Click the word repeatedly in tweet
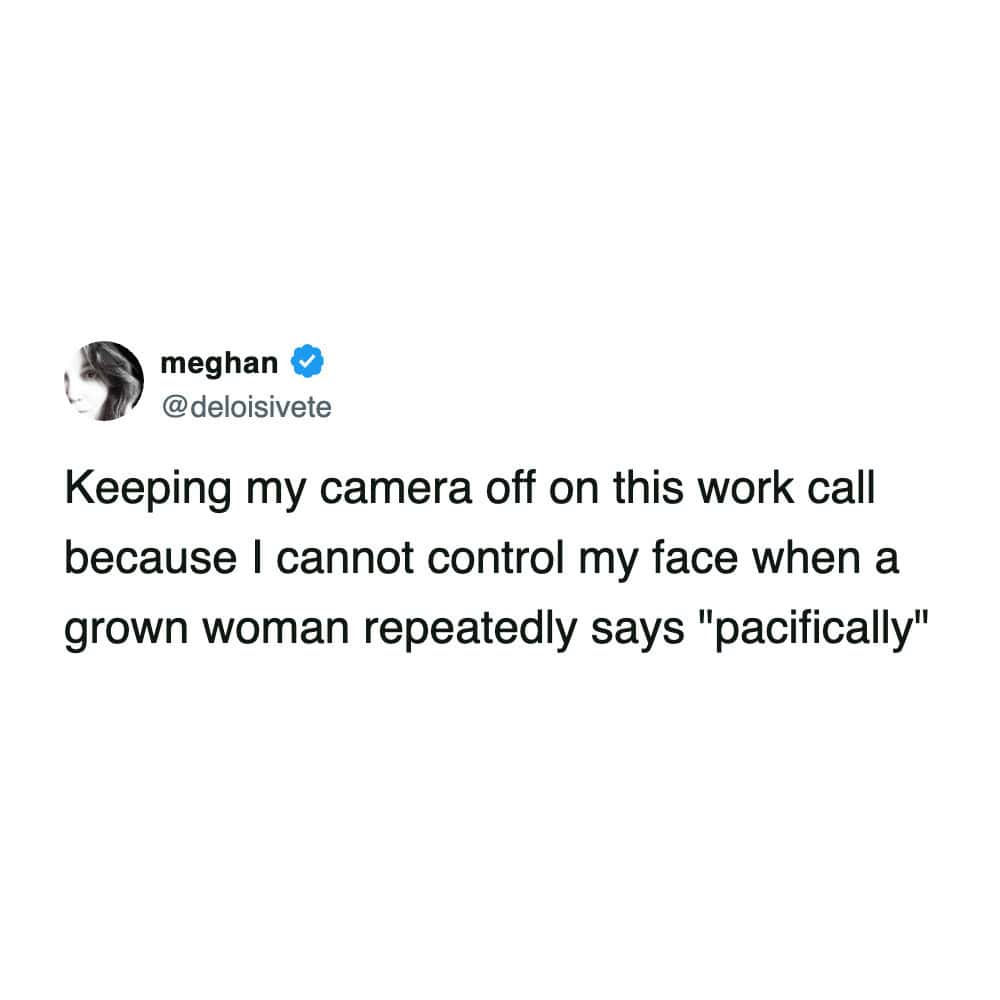This screenshot has height=1000, width=1000. coord(470,629)
